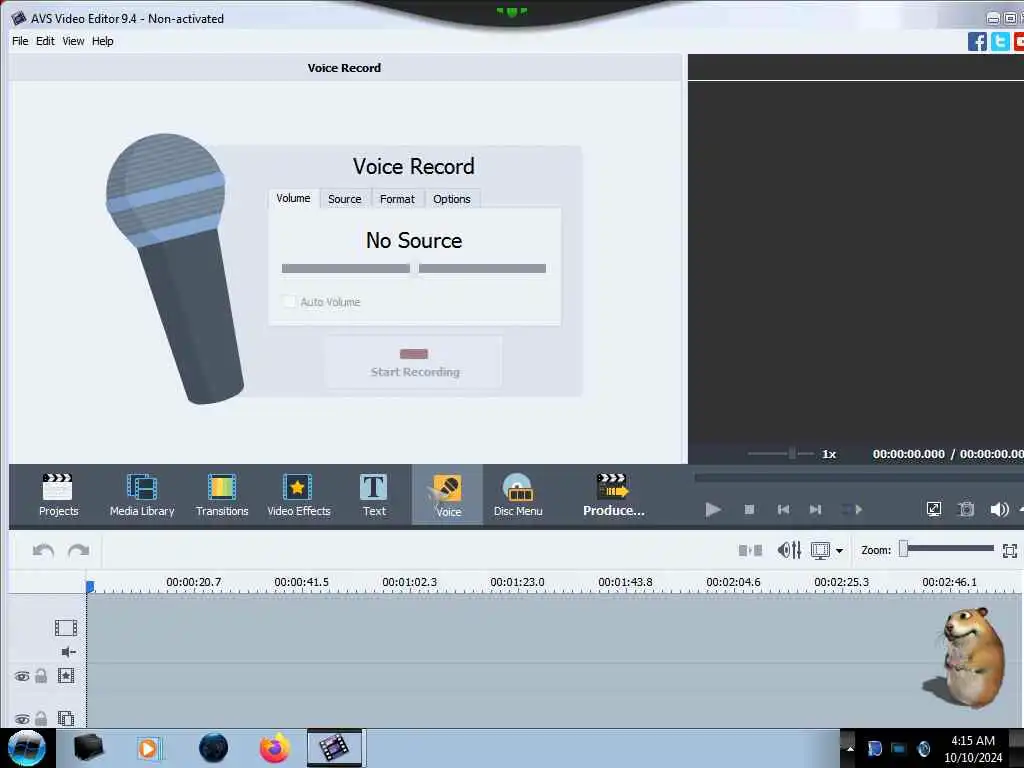1024x768 pixels.
Task: Open the Video Effects panel
Action: (x=298, y=495)
